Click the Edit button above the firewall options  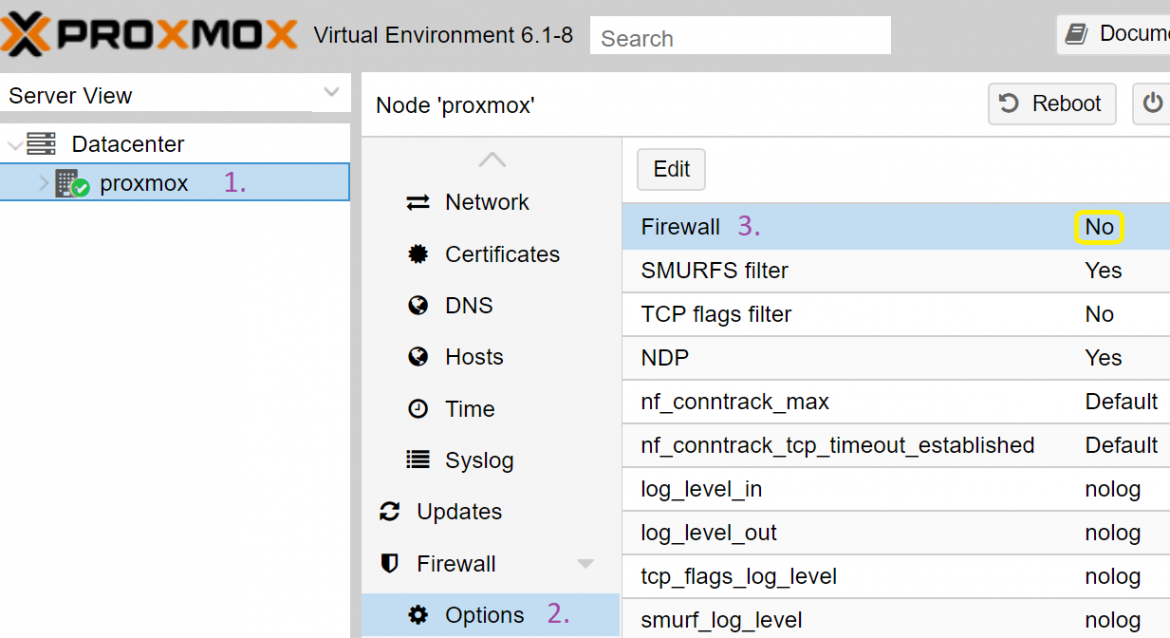pyautogui.click(x=670, y=169)
